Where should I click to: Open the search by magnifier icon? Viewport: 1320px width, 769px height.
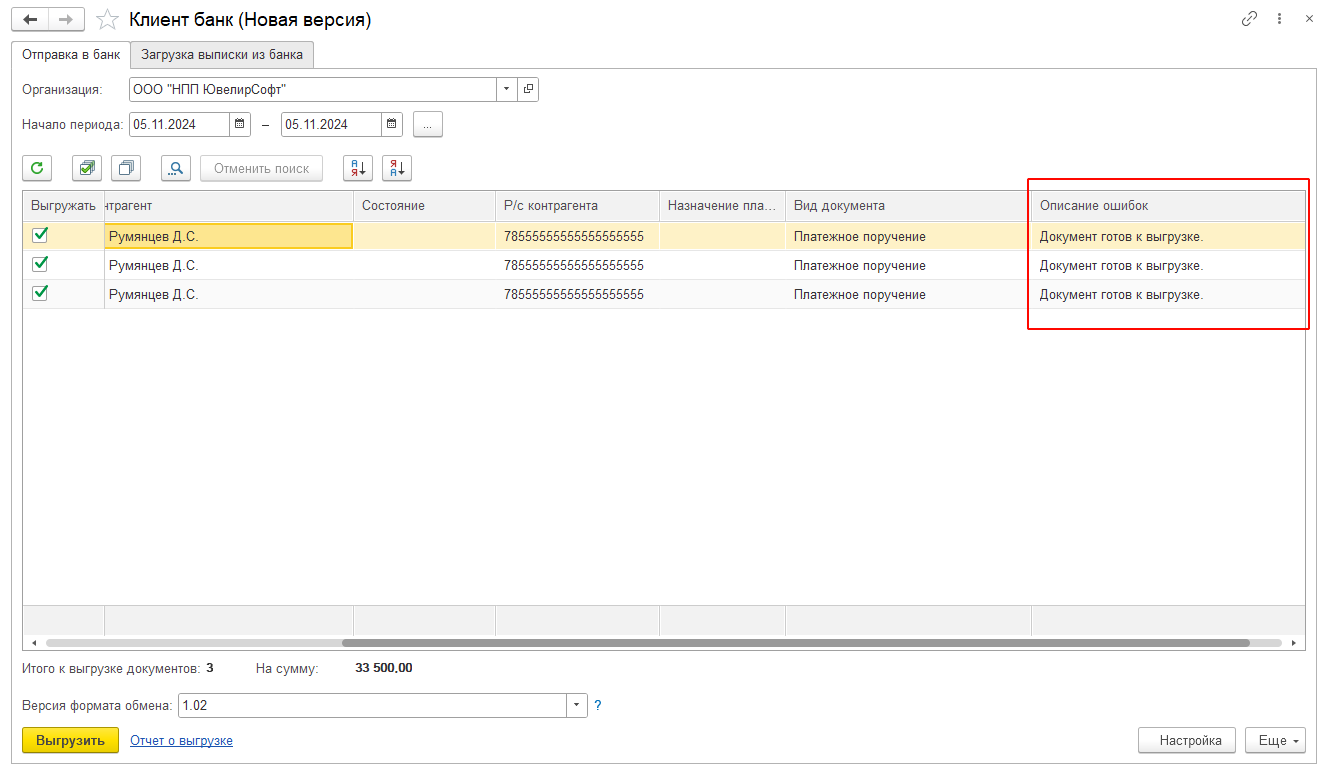(176, 168)
